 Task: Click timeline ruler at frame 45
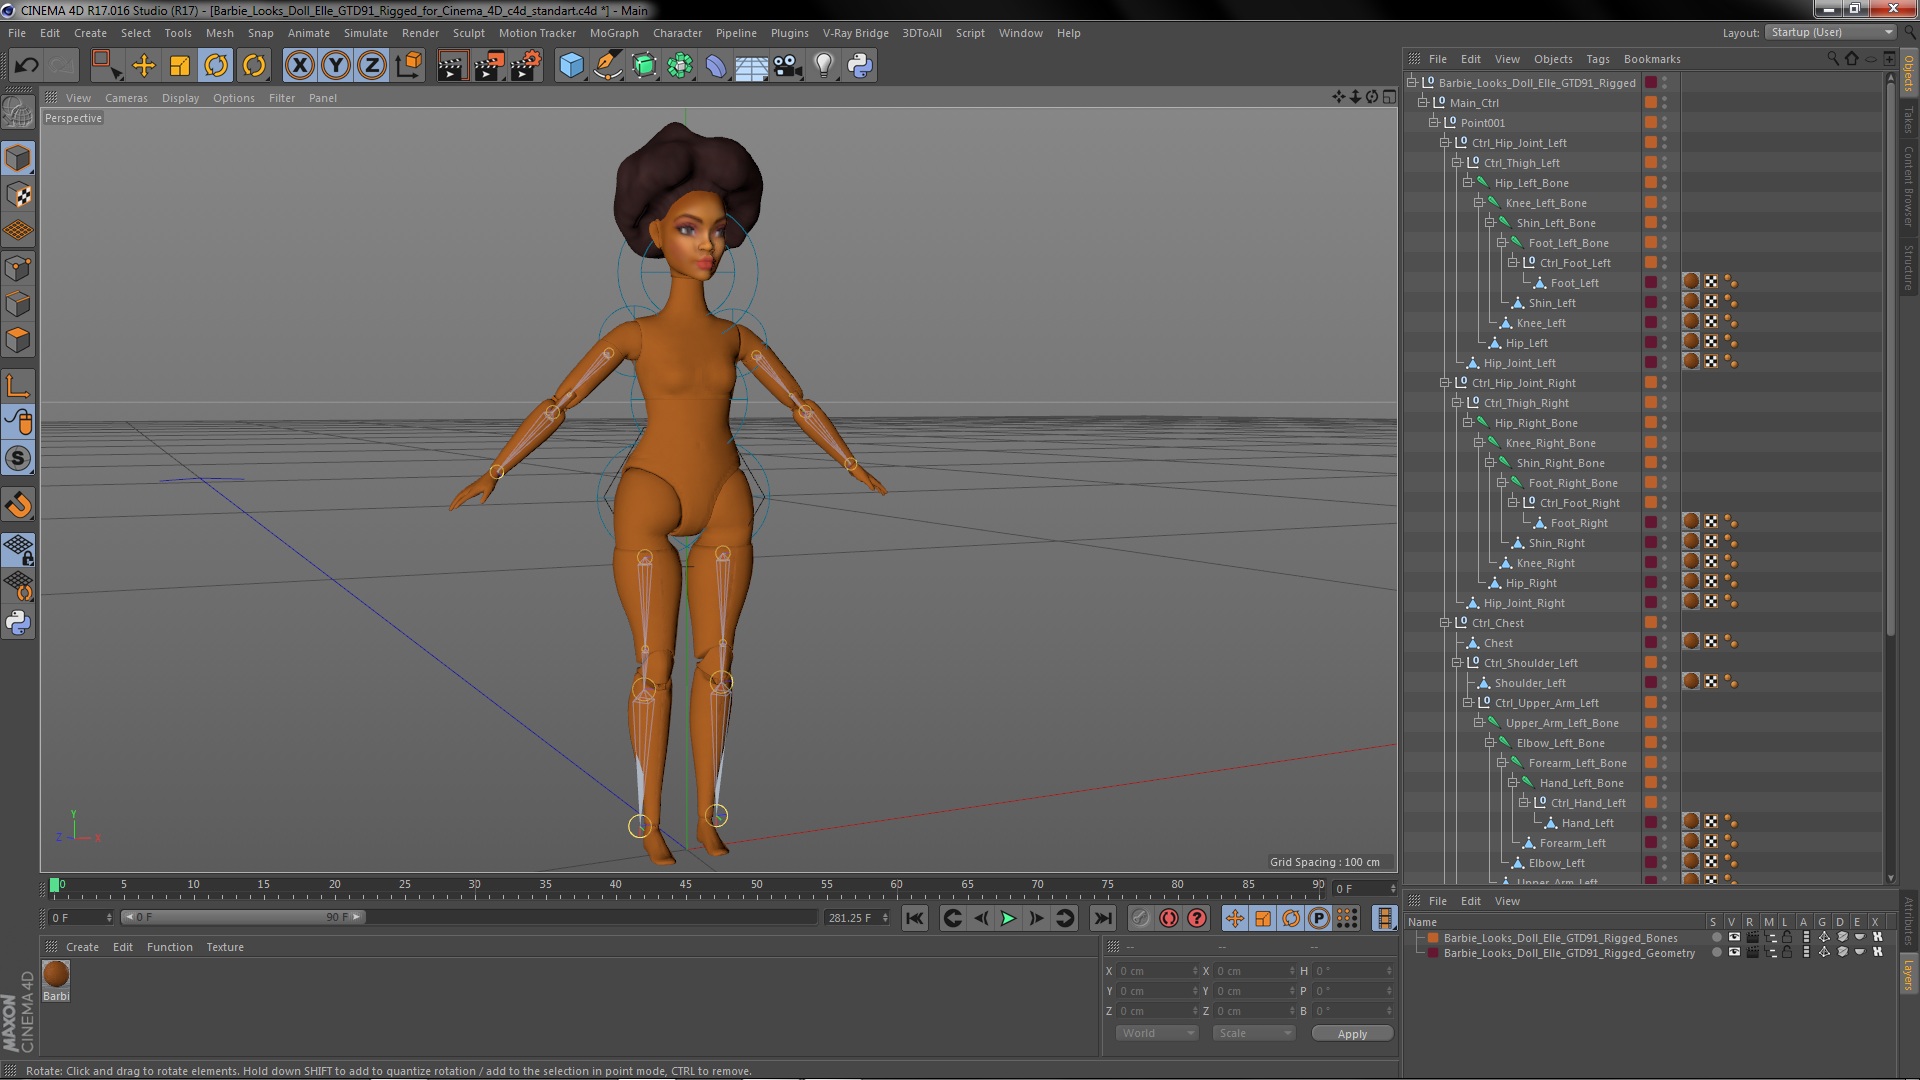pos(686,885)
